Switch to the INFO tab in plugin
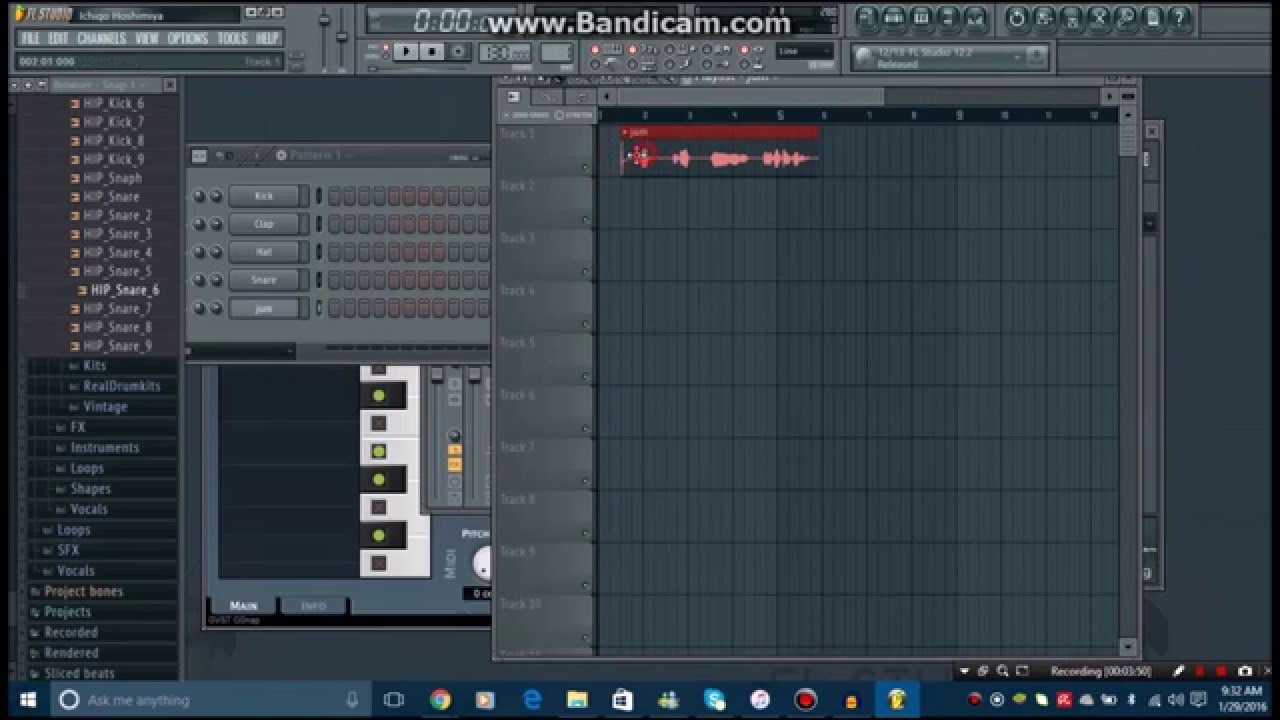Image resolution: width=1280 pixels, height=720 pixels. [314, 606]
